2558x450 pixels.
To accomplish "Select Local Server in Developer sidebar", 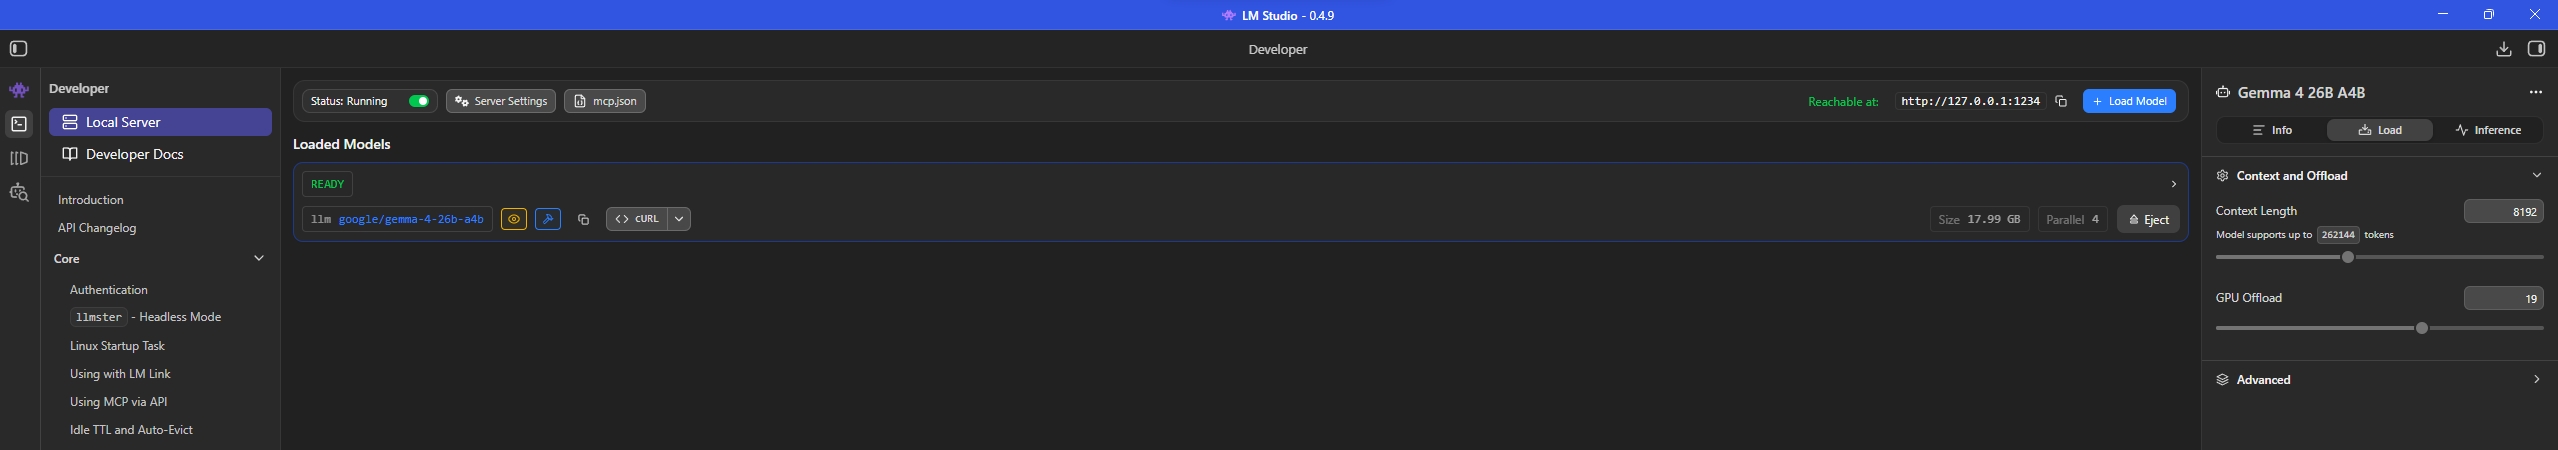I will click(160, 122).
